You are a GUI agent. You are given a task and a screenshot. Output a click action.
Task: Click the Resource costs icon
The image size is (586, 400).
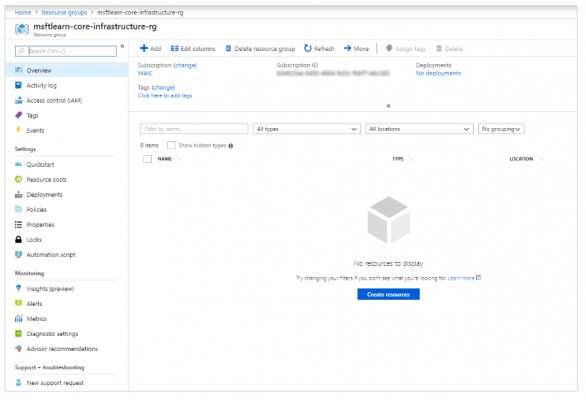[18, 179]
